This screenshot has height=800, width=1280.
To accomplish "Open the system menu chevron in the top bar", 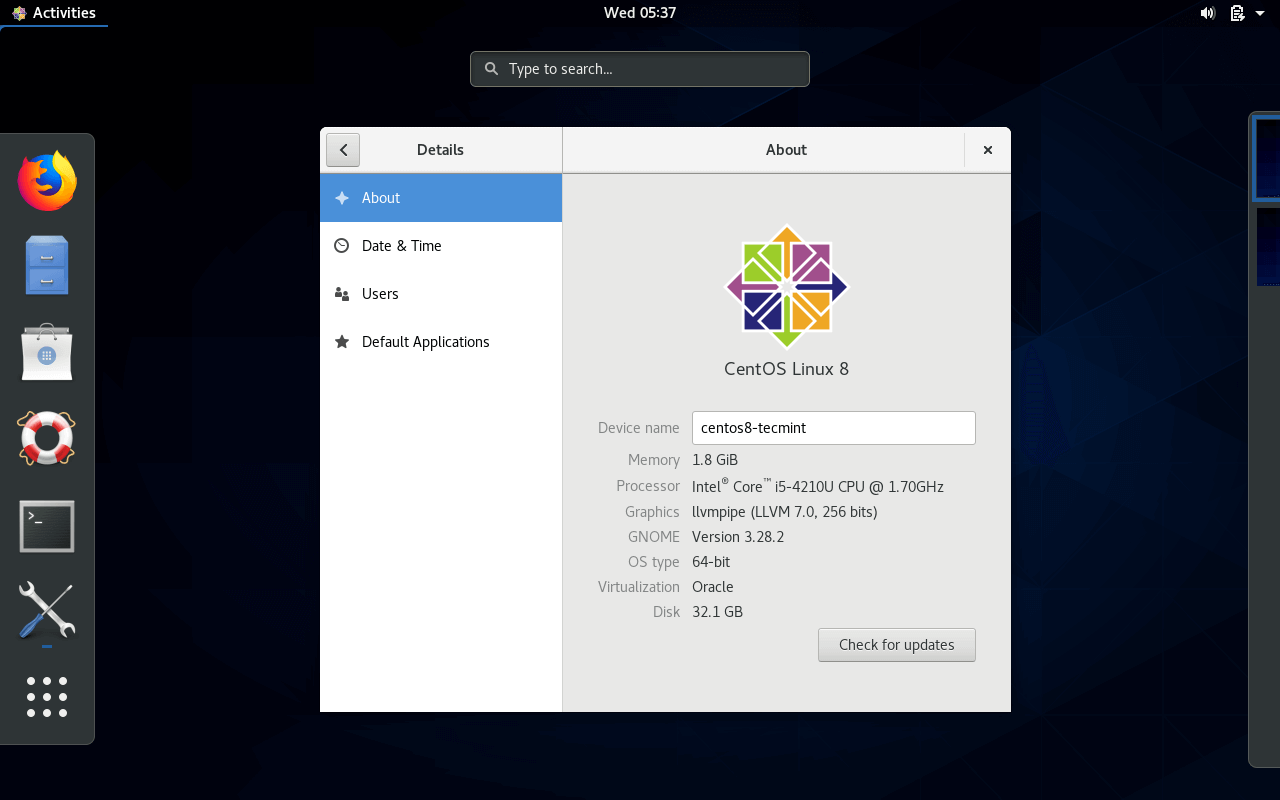I will tap(1260, 13).
